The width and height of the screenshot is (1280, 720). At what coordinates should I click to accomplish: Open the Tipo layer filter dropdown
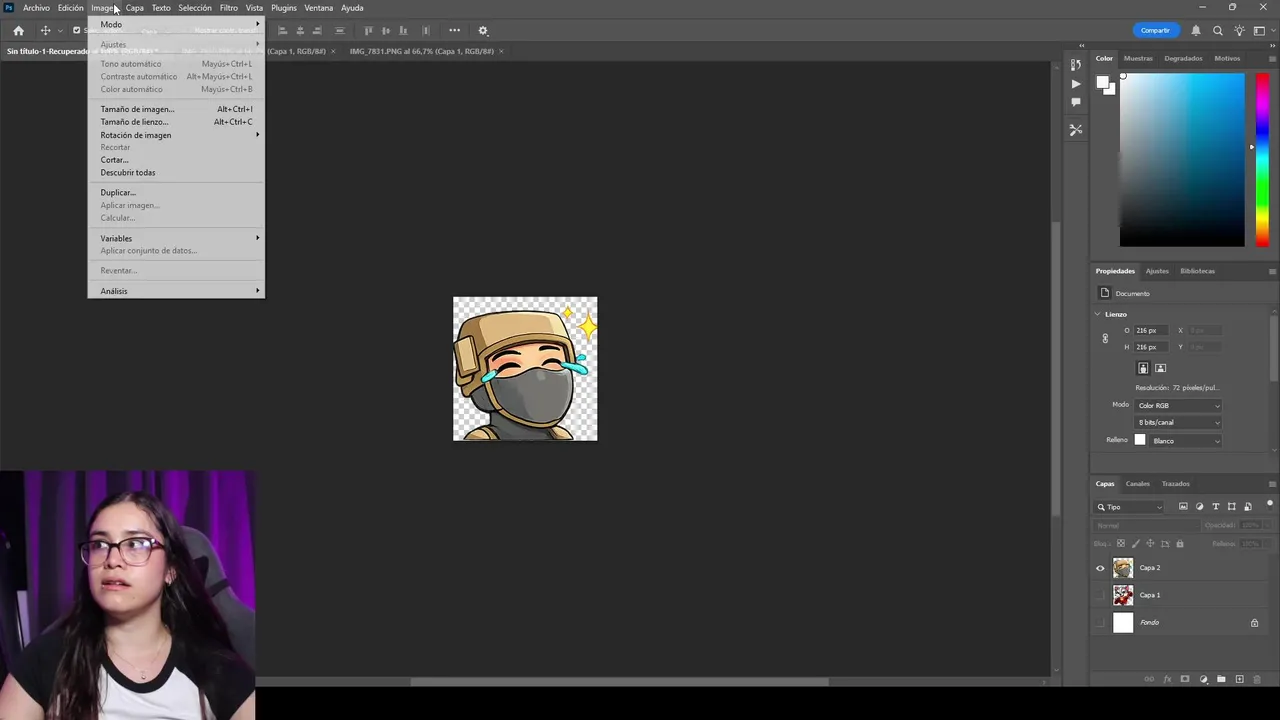[1129, 507]
